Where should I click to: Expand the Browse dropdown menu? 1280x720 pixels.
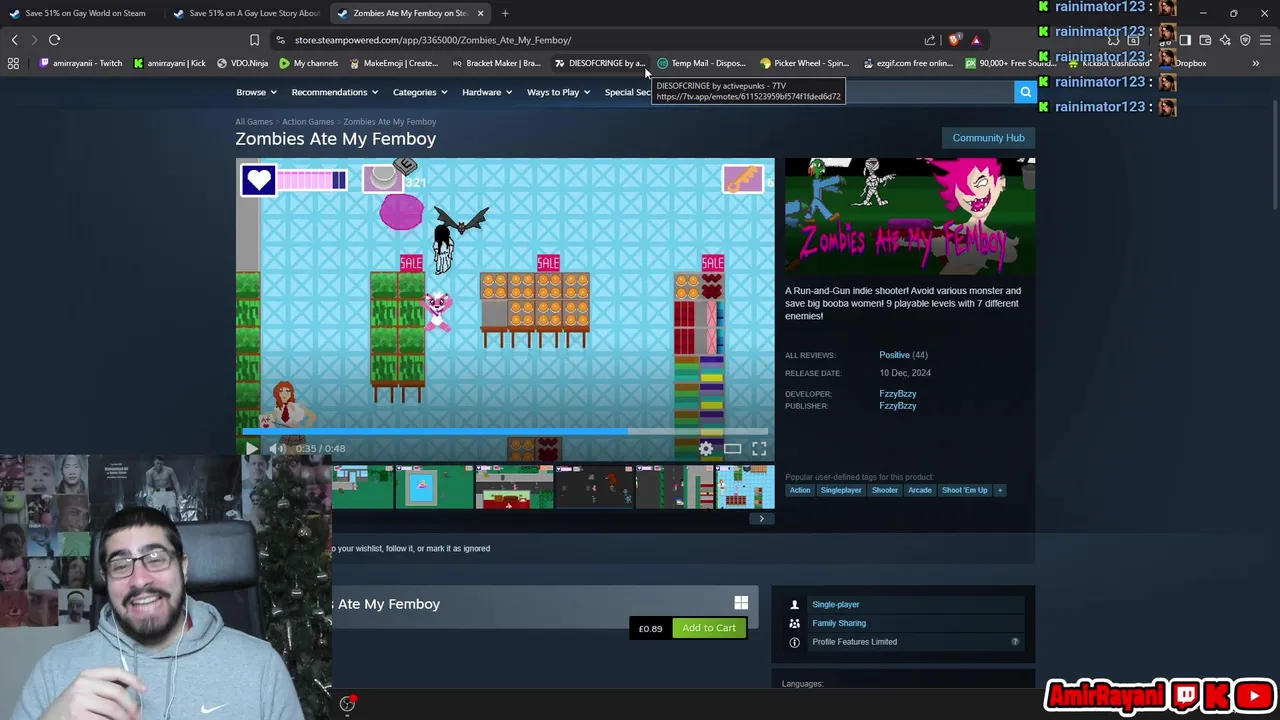pyautogui.click(x=256, y=92)
